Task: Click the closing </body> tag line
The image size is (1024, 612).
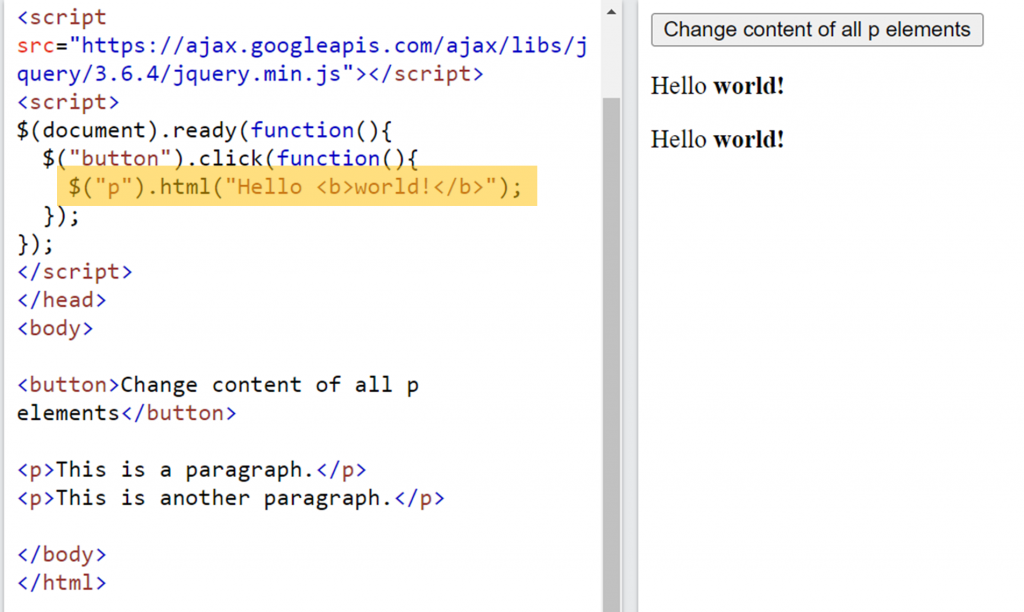Action: click(x=61, y=554)
